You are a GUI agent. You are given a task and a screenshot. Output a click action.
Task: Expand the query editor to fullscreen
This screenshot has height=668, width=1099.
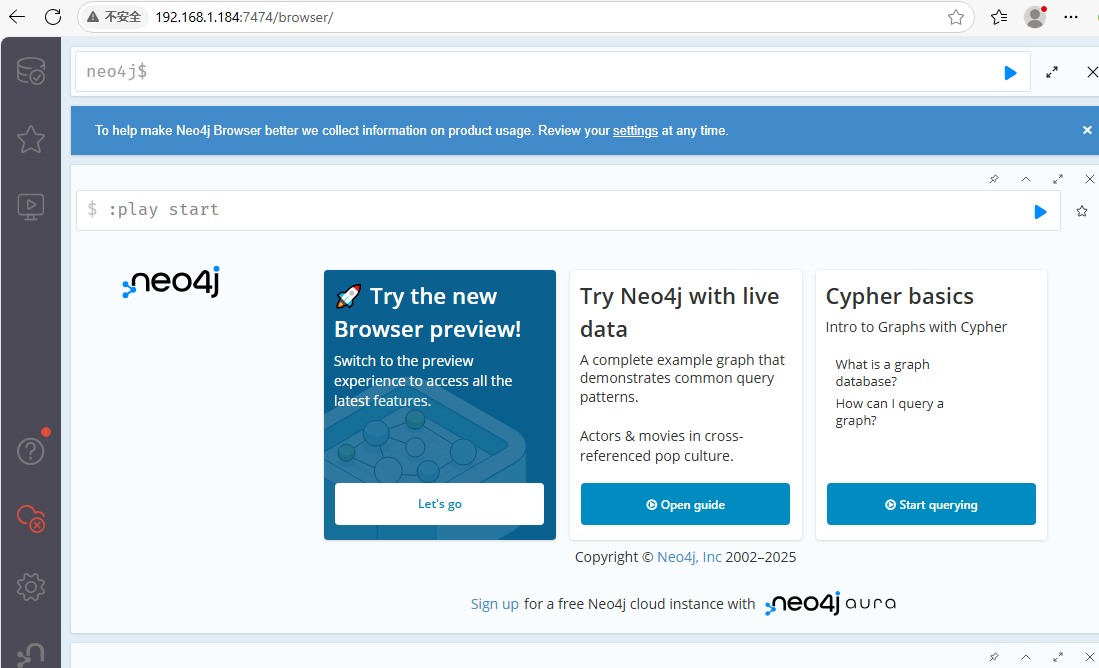tap(1051, 71)
